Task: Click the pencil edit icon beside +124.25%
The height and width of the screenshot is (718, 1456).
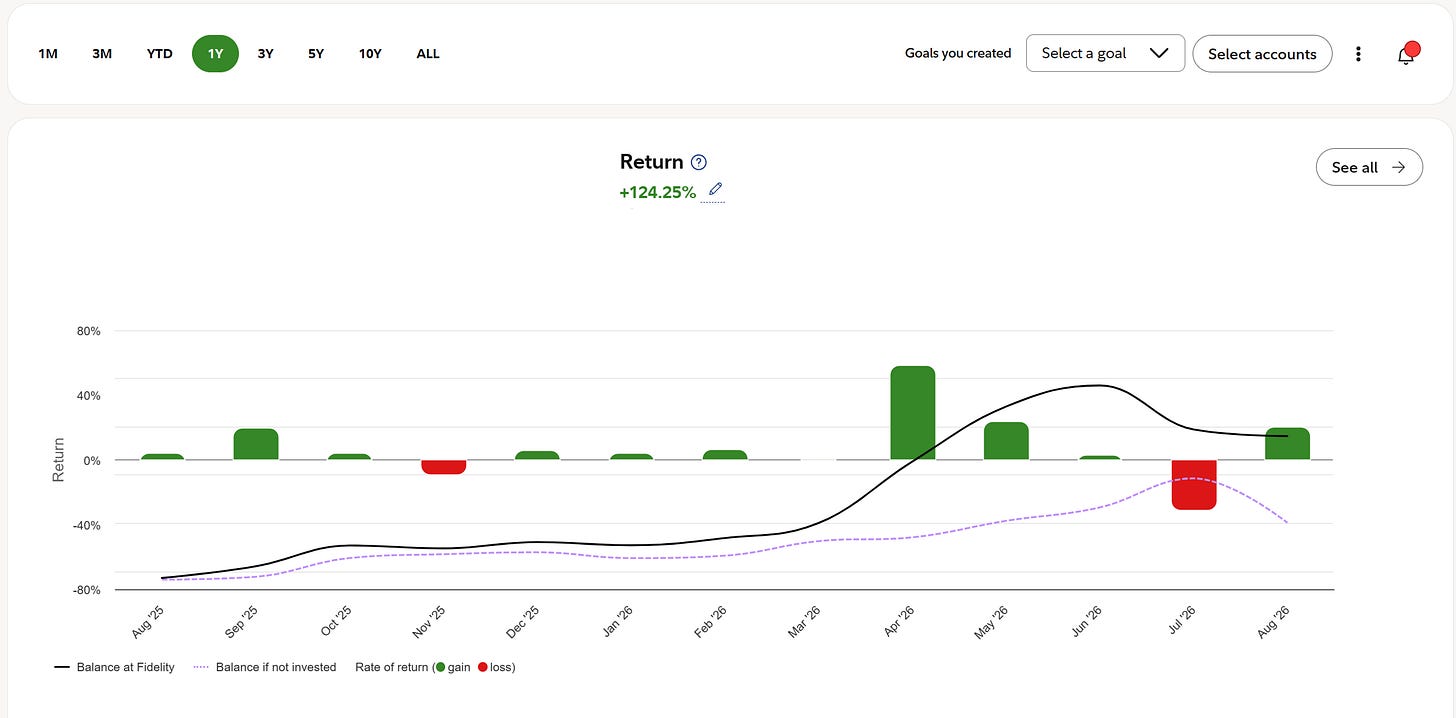Action: 714,189
